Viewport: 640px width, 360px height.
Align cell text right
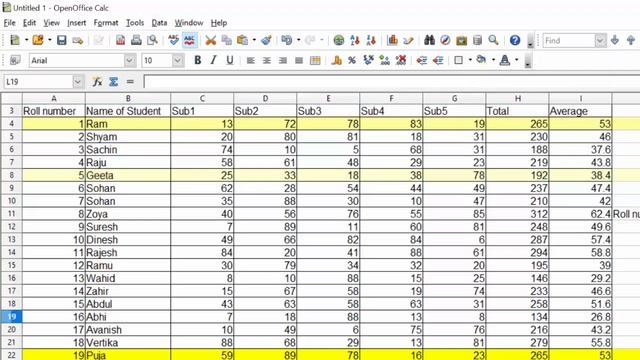(282, 60)
